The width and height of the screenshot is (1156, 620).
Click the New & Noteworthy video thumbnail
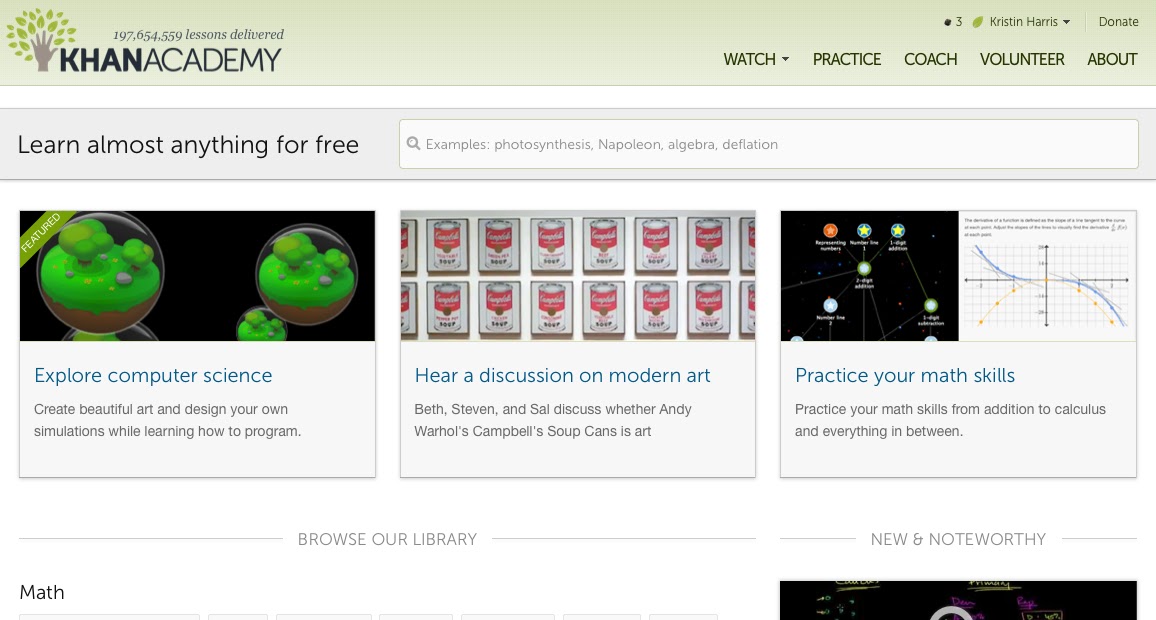(x=958, y=600)
